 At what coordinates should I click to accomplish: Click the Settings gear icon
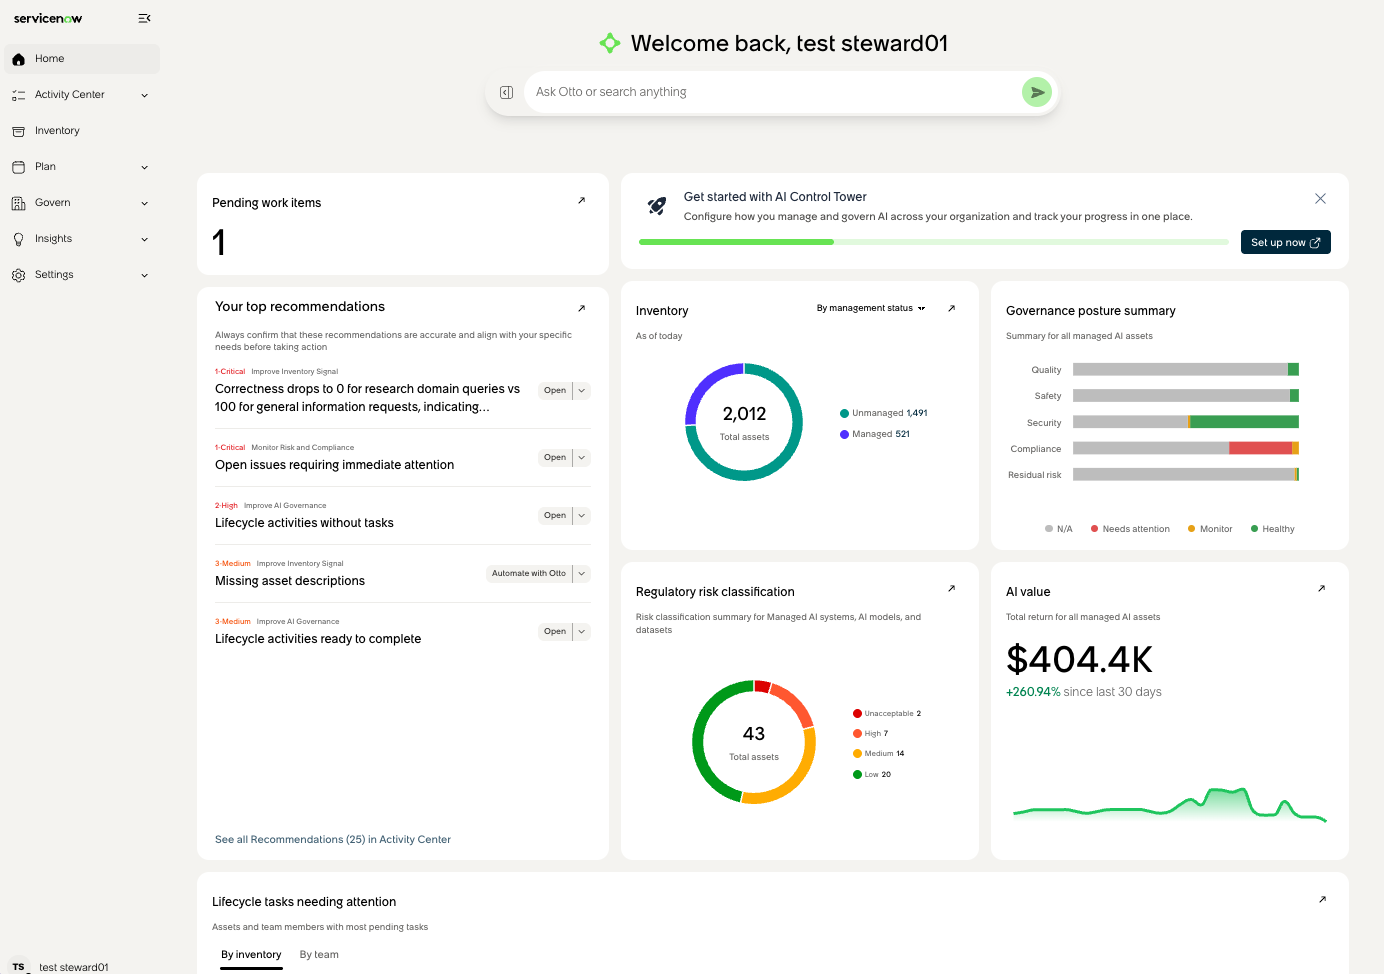click(18, 275)
